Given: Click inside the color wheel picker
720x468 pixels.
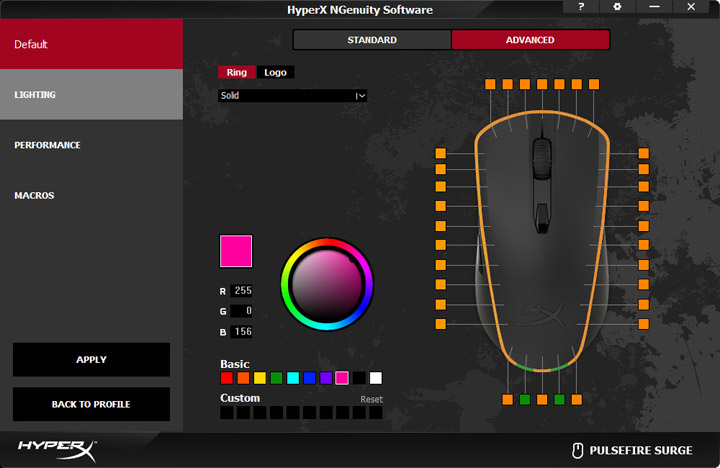Looking at the screenshot, I should (327, 284).
